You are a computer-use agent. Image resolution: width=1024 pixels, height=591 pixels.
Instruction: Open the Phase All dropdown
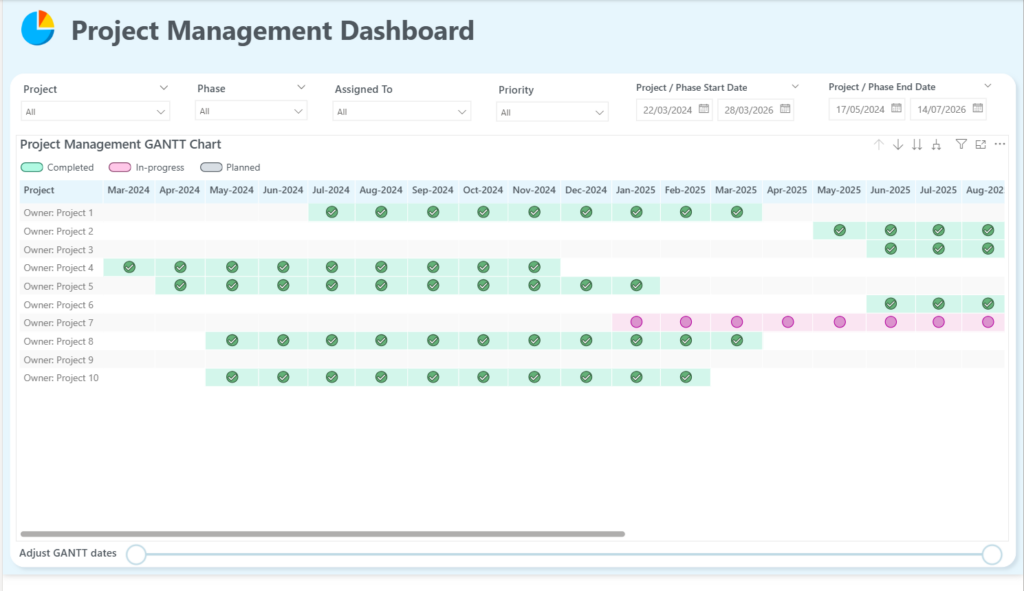(251, 111)
